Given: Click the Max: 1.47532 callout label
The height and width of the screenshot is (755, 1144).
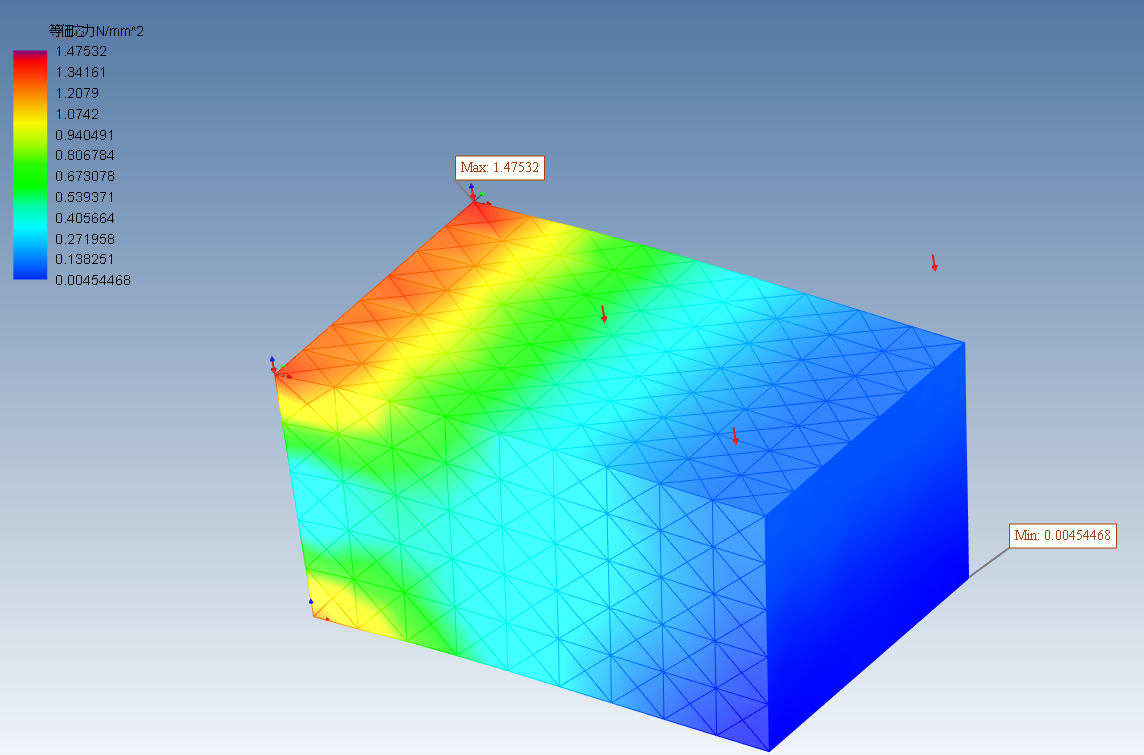Looking at the screenshot, I should point(500,168).
